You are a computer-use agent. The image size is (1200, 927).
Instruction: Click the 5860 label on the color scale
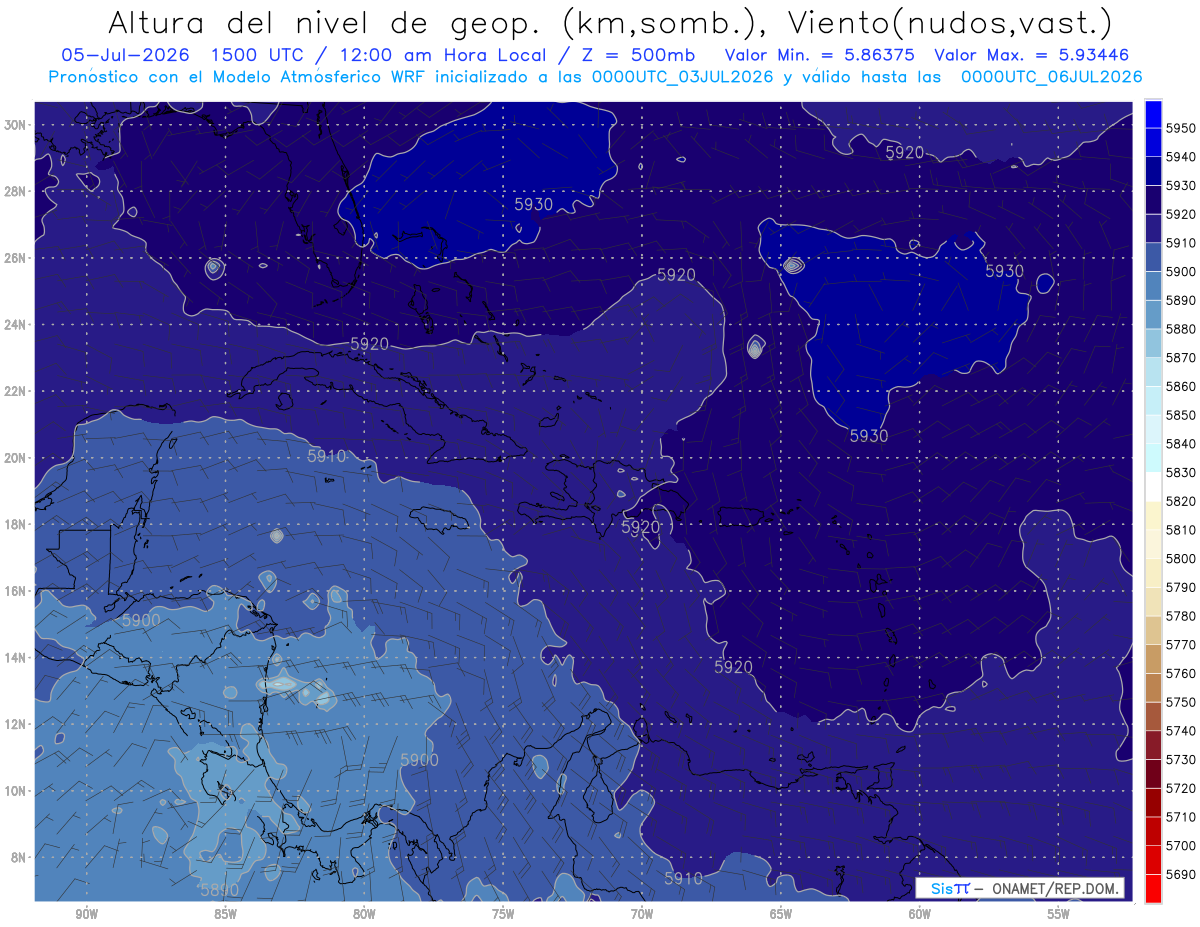[1181, 386]
